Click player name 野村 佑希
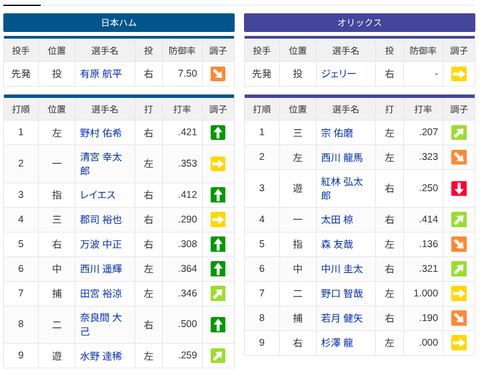This screenshot has height=371, width=480. pyautogui.click(x=101, y=133)
